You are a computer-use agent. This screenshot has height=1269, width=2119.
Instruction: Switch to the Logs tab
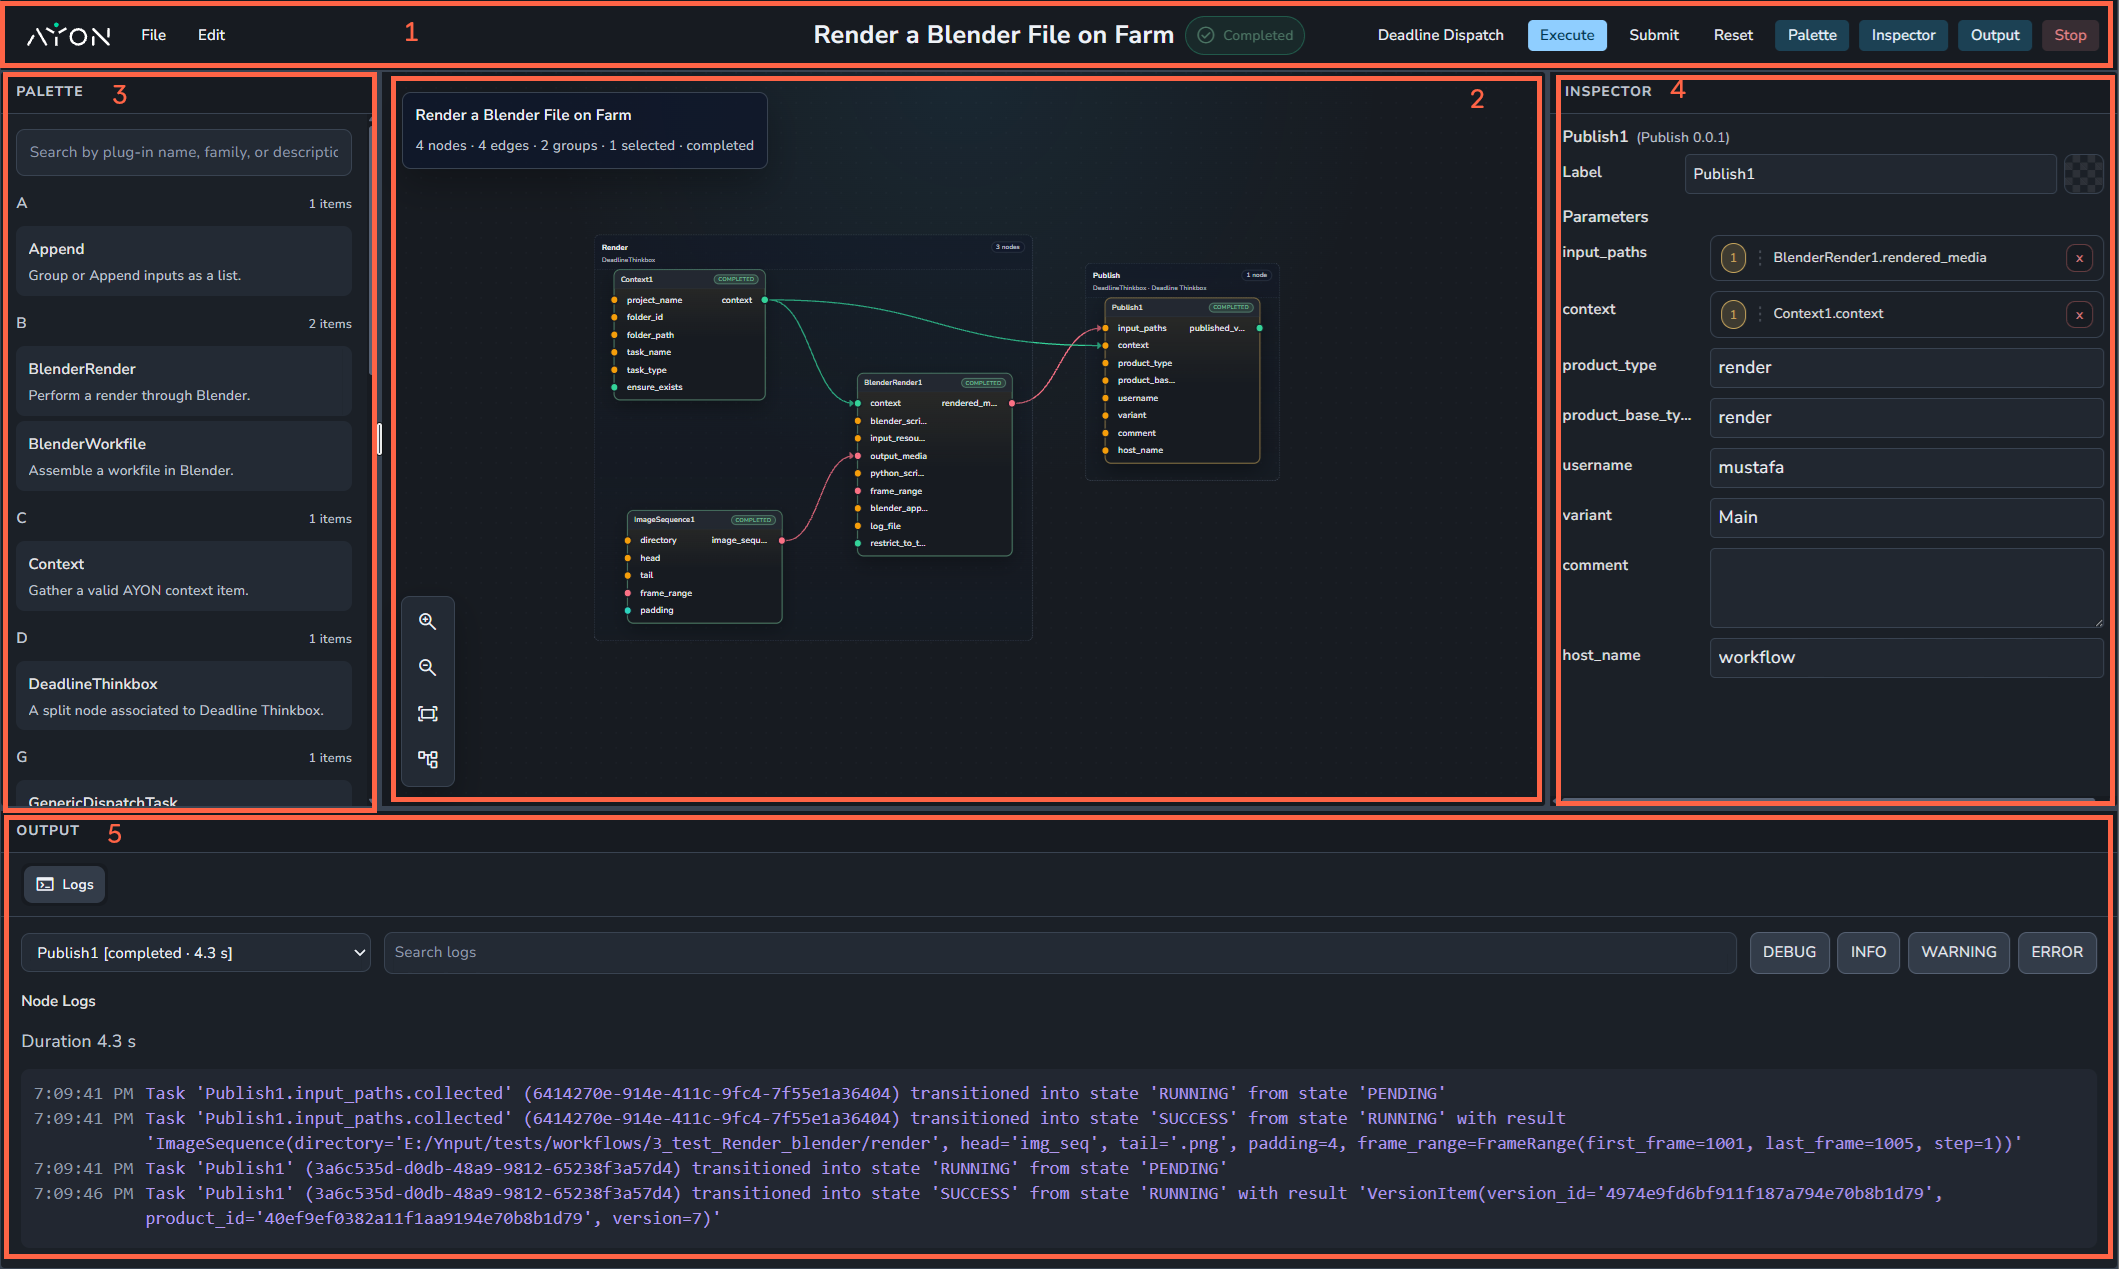65,884
